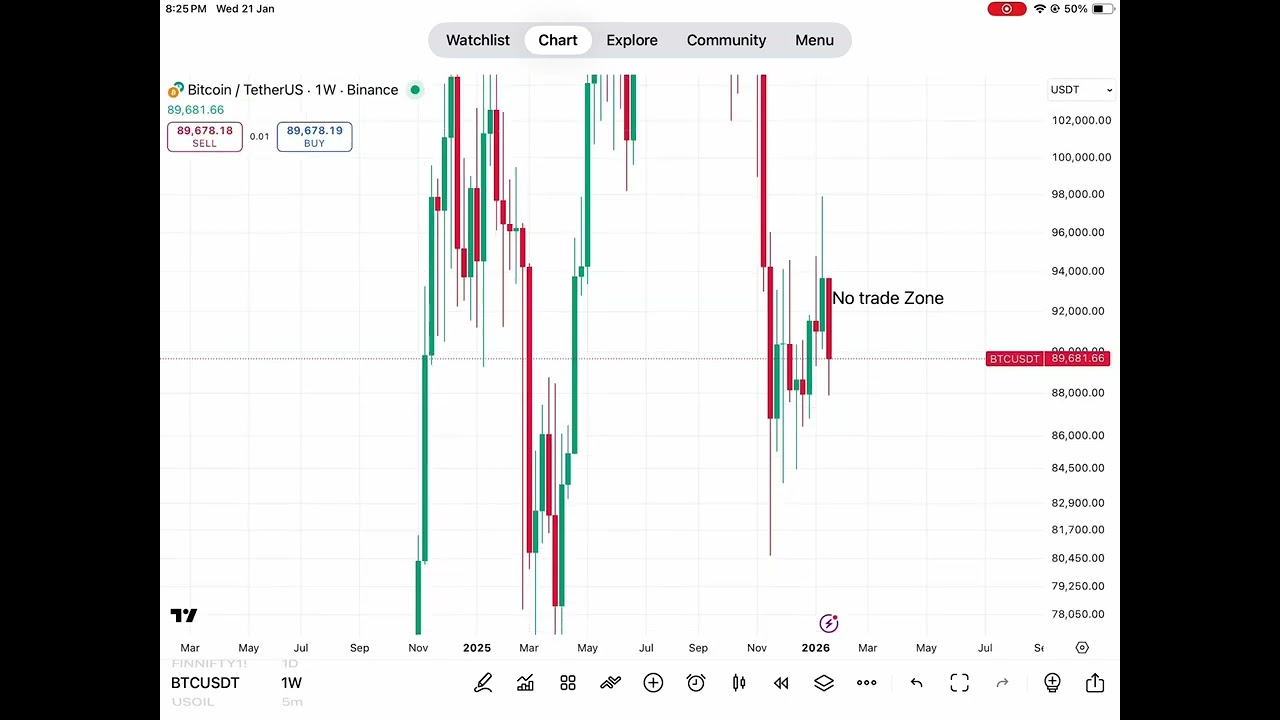Select the No trade Zone text annotation
The width and height of the screenshot is (1280, 720).
click(888, 298)
